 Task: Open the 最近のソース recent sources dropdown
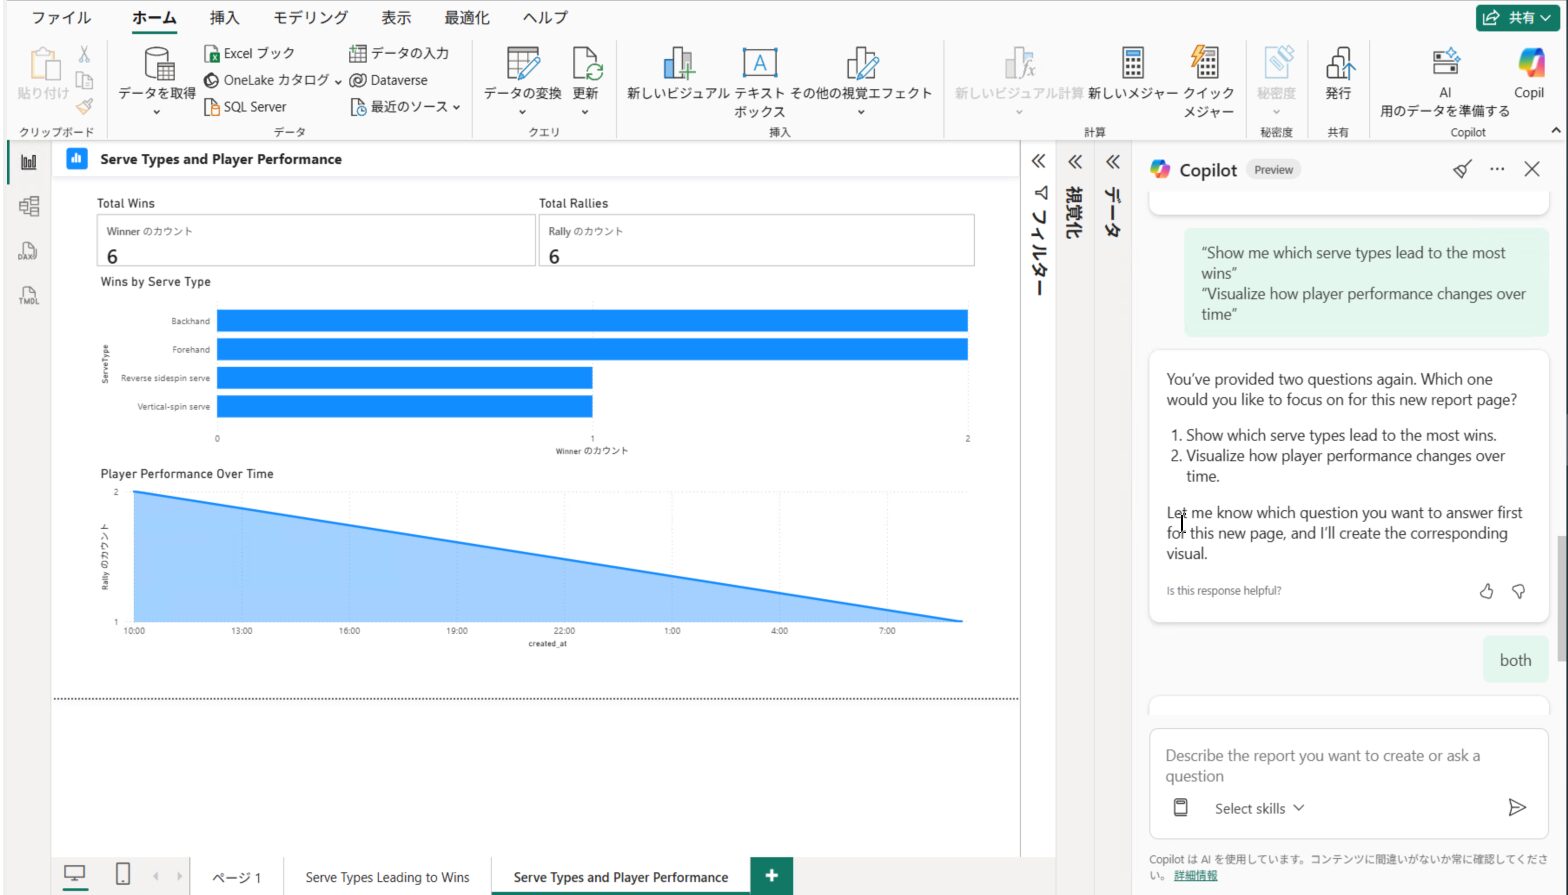pyautogui.click(x=405, y=107)
